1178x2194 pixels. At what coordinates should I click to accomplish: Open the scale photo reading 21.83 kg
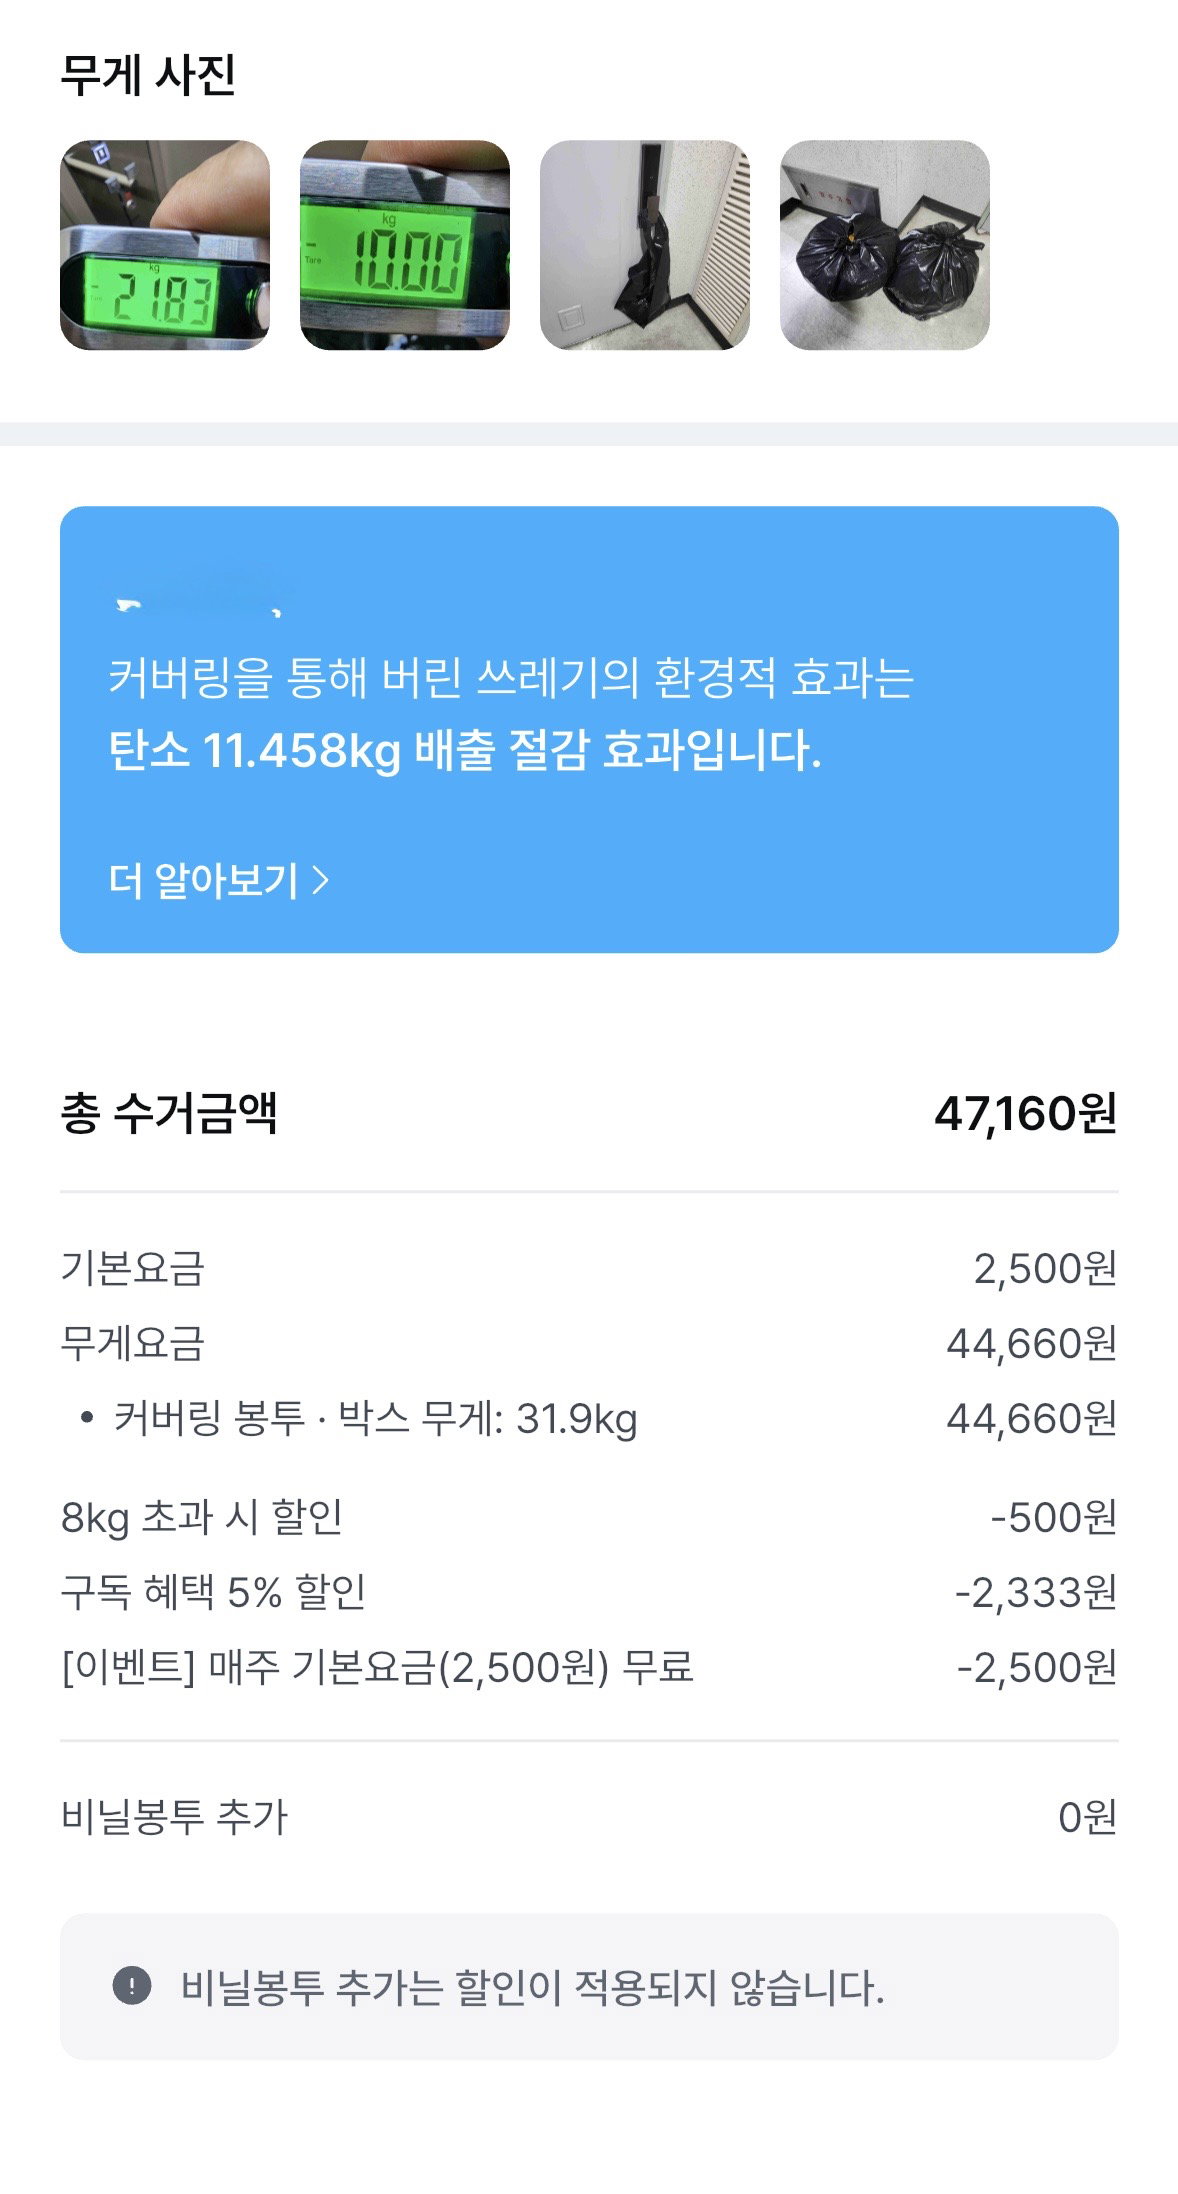165,245
